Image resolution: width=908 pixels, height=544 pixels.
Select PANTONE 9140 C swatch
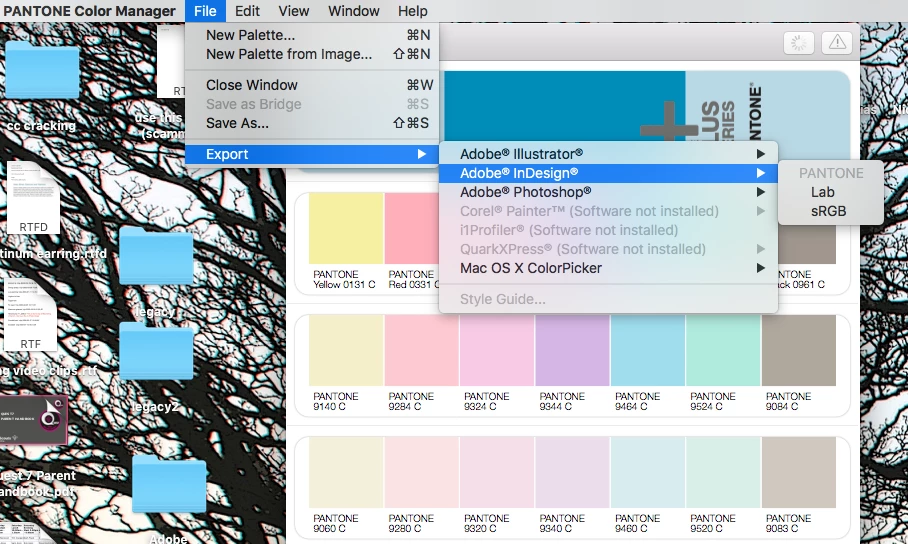(346, 351)
